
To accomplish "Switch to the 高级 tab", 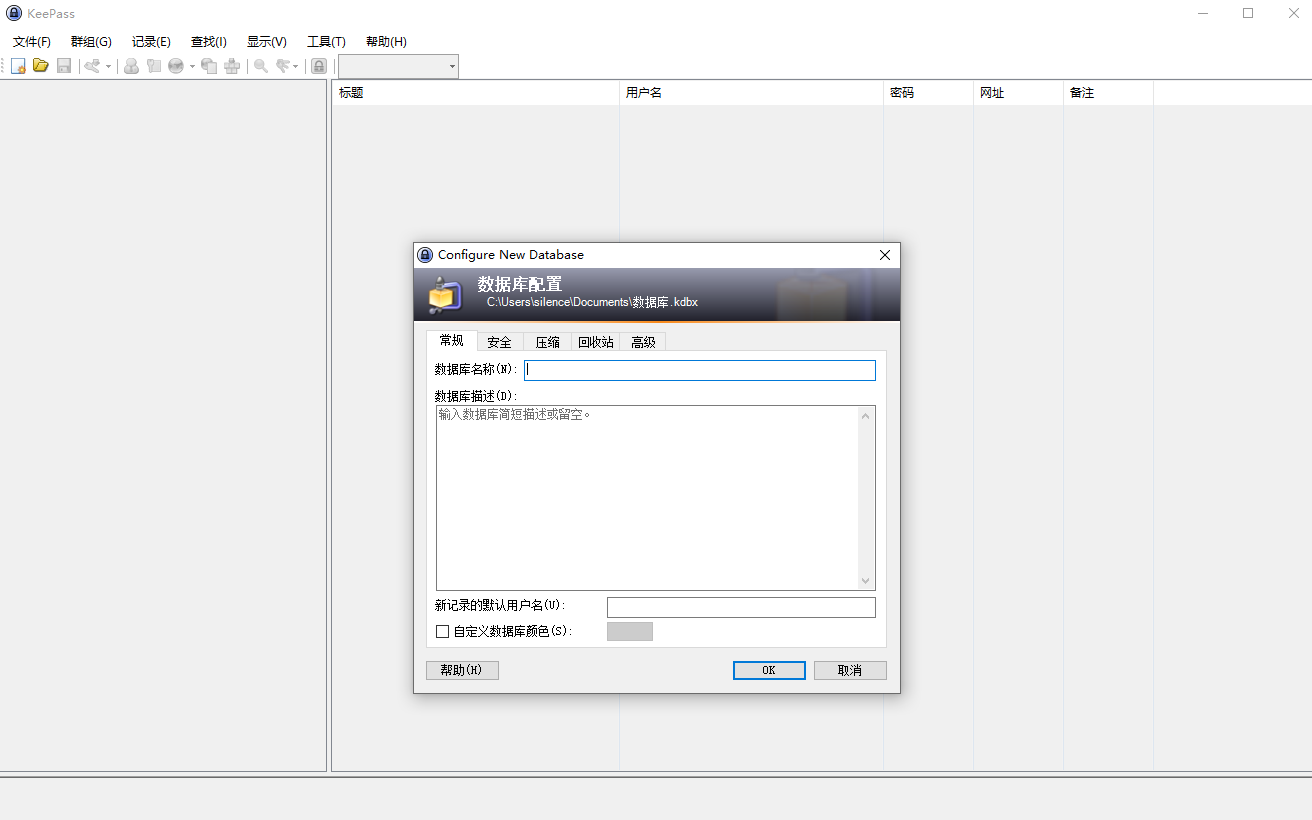I will point(643,342).
